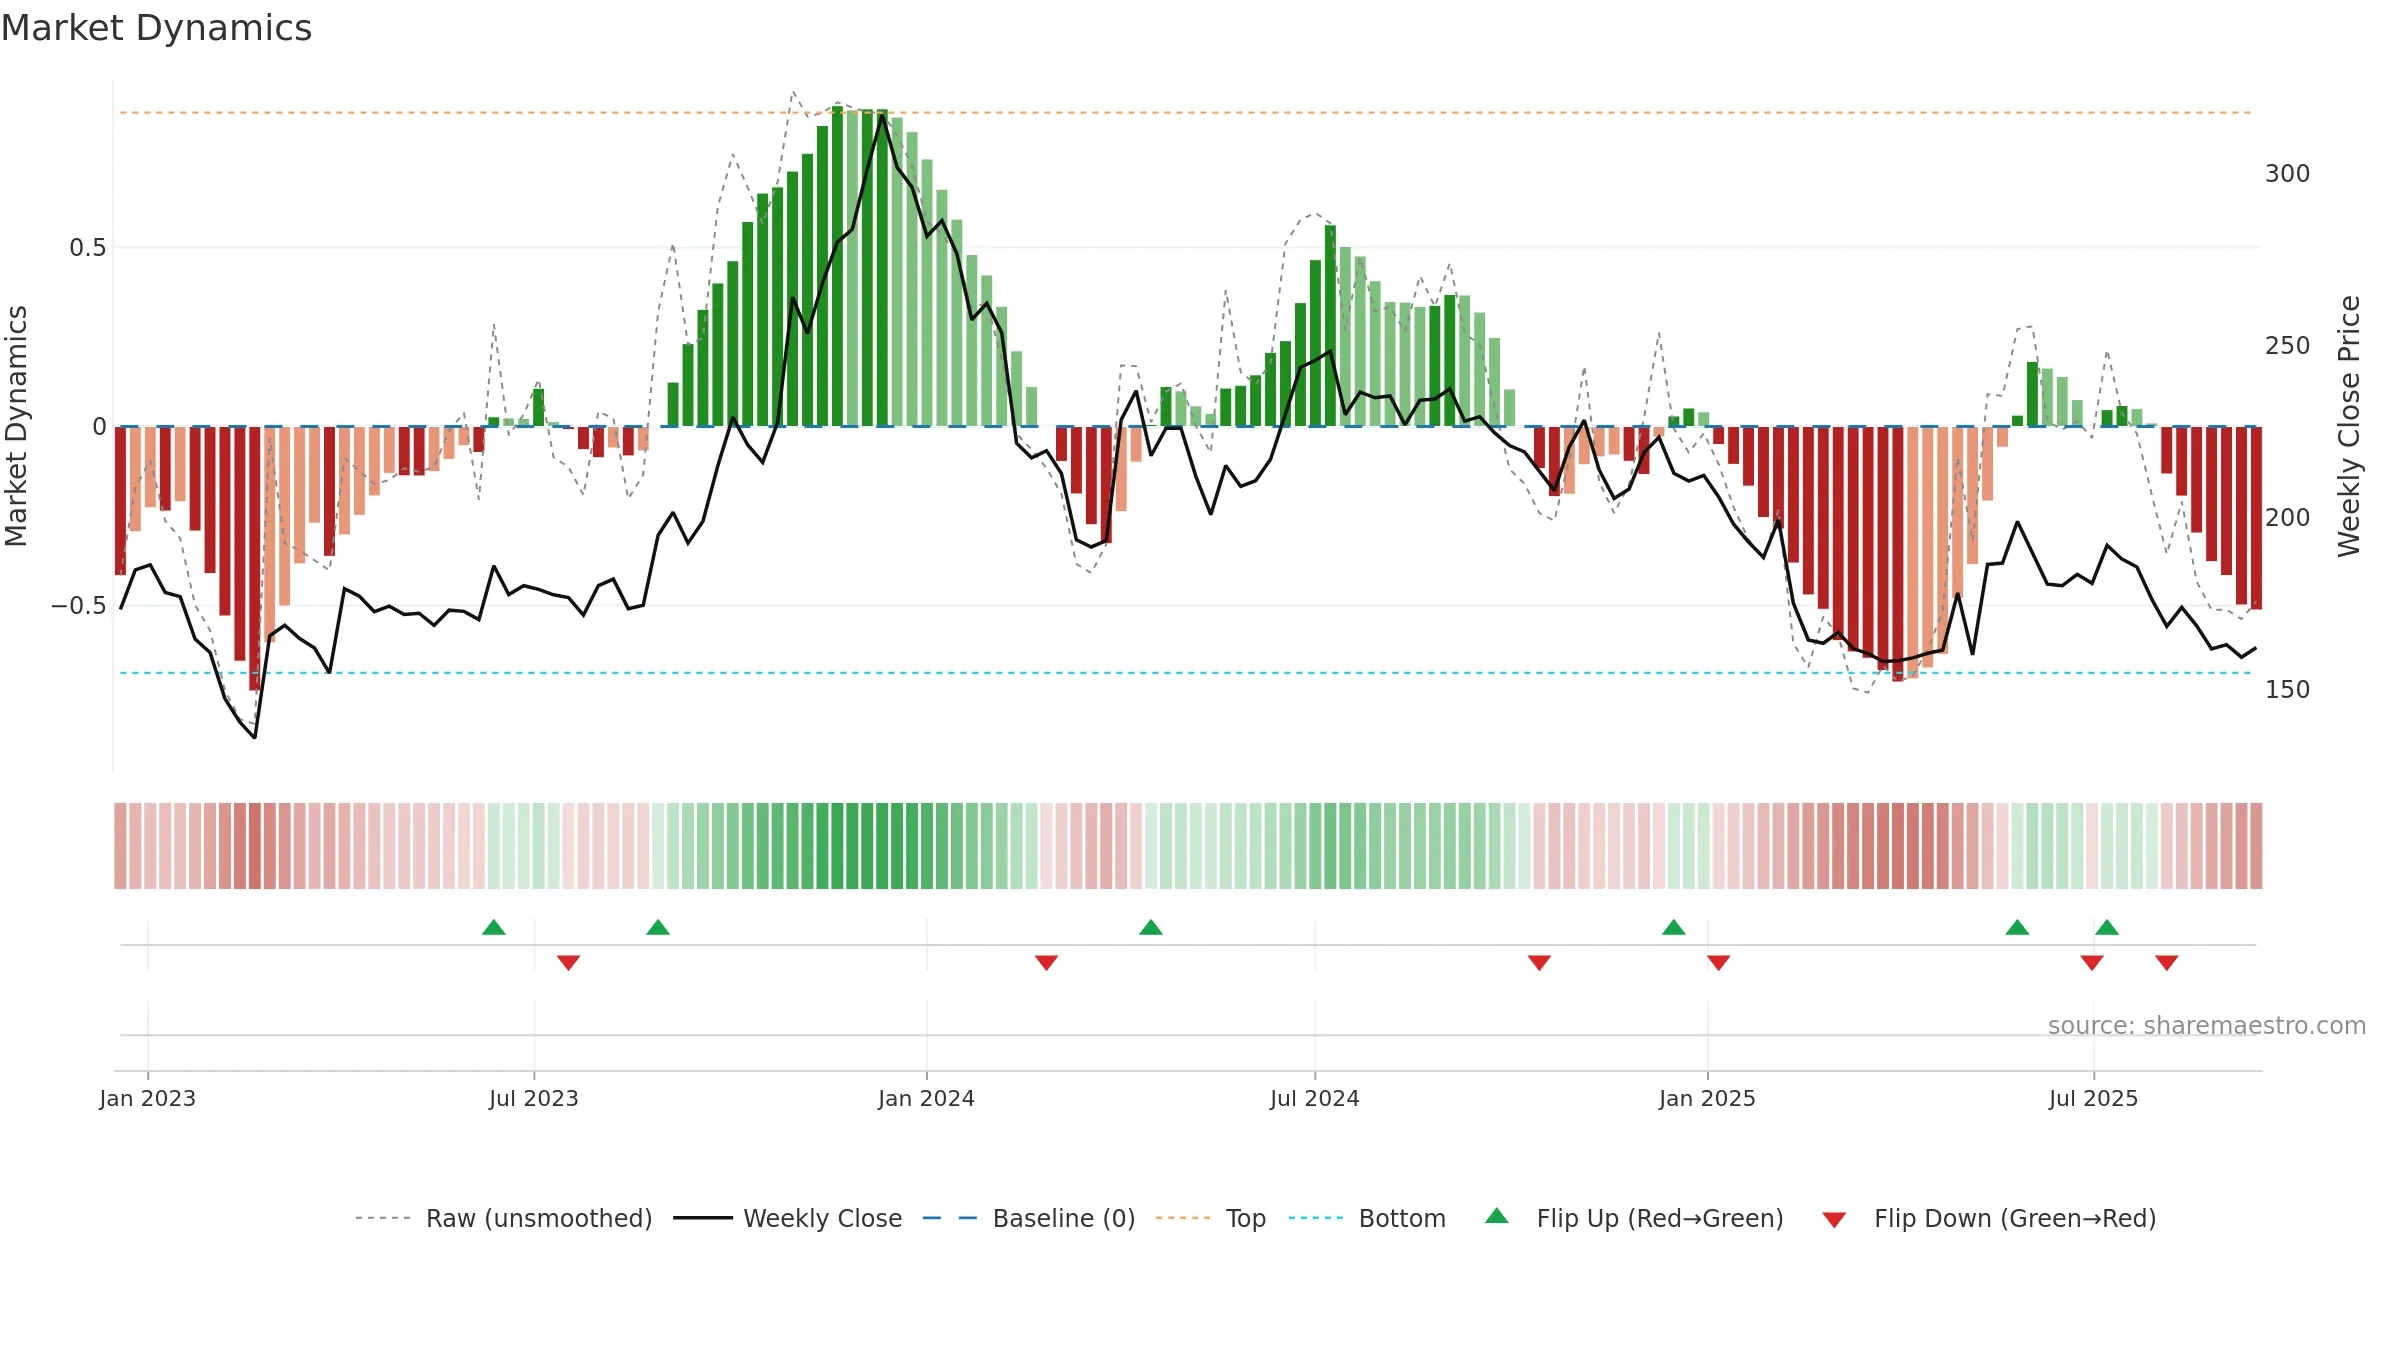Viewport: 2400px width, 1350px height.
Task: Click the Jul 2025 x-axis label
Action: 2094,1098
